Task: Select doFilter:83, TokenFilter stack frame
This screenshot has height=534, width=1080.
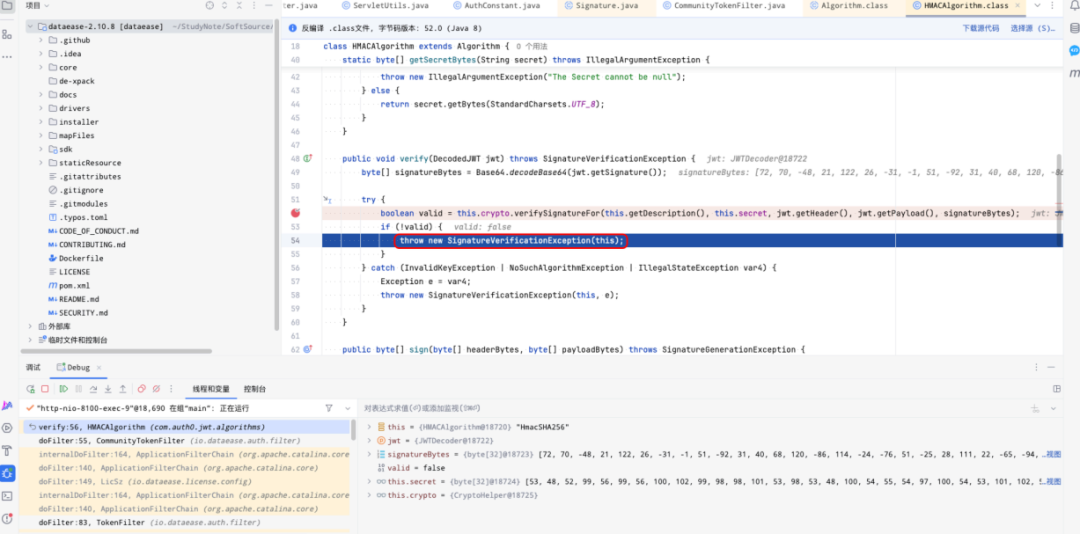Action: [187, 522]
